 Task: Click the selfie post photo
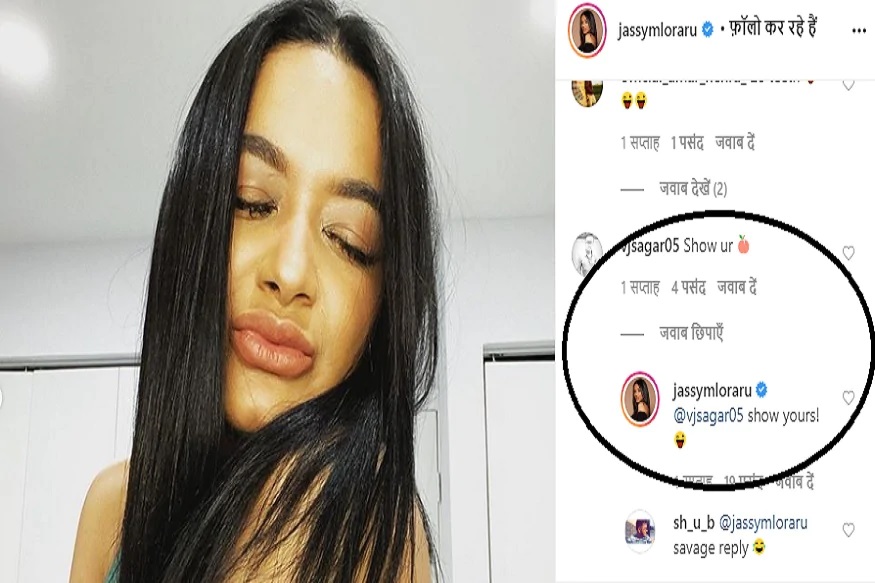pos(277,291)
